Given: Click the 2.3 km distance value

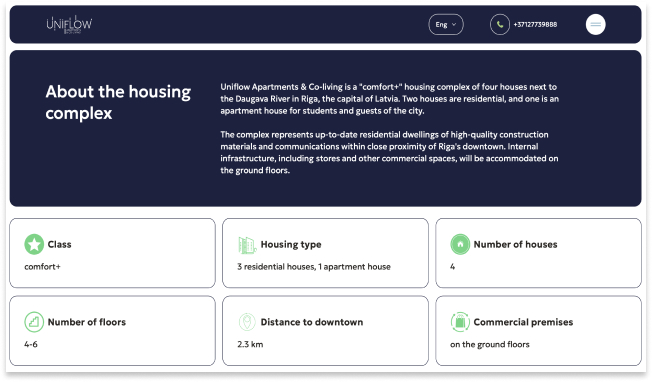Looking at the screenshot, I should pos(250,344).
